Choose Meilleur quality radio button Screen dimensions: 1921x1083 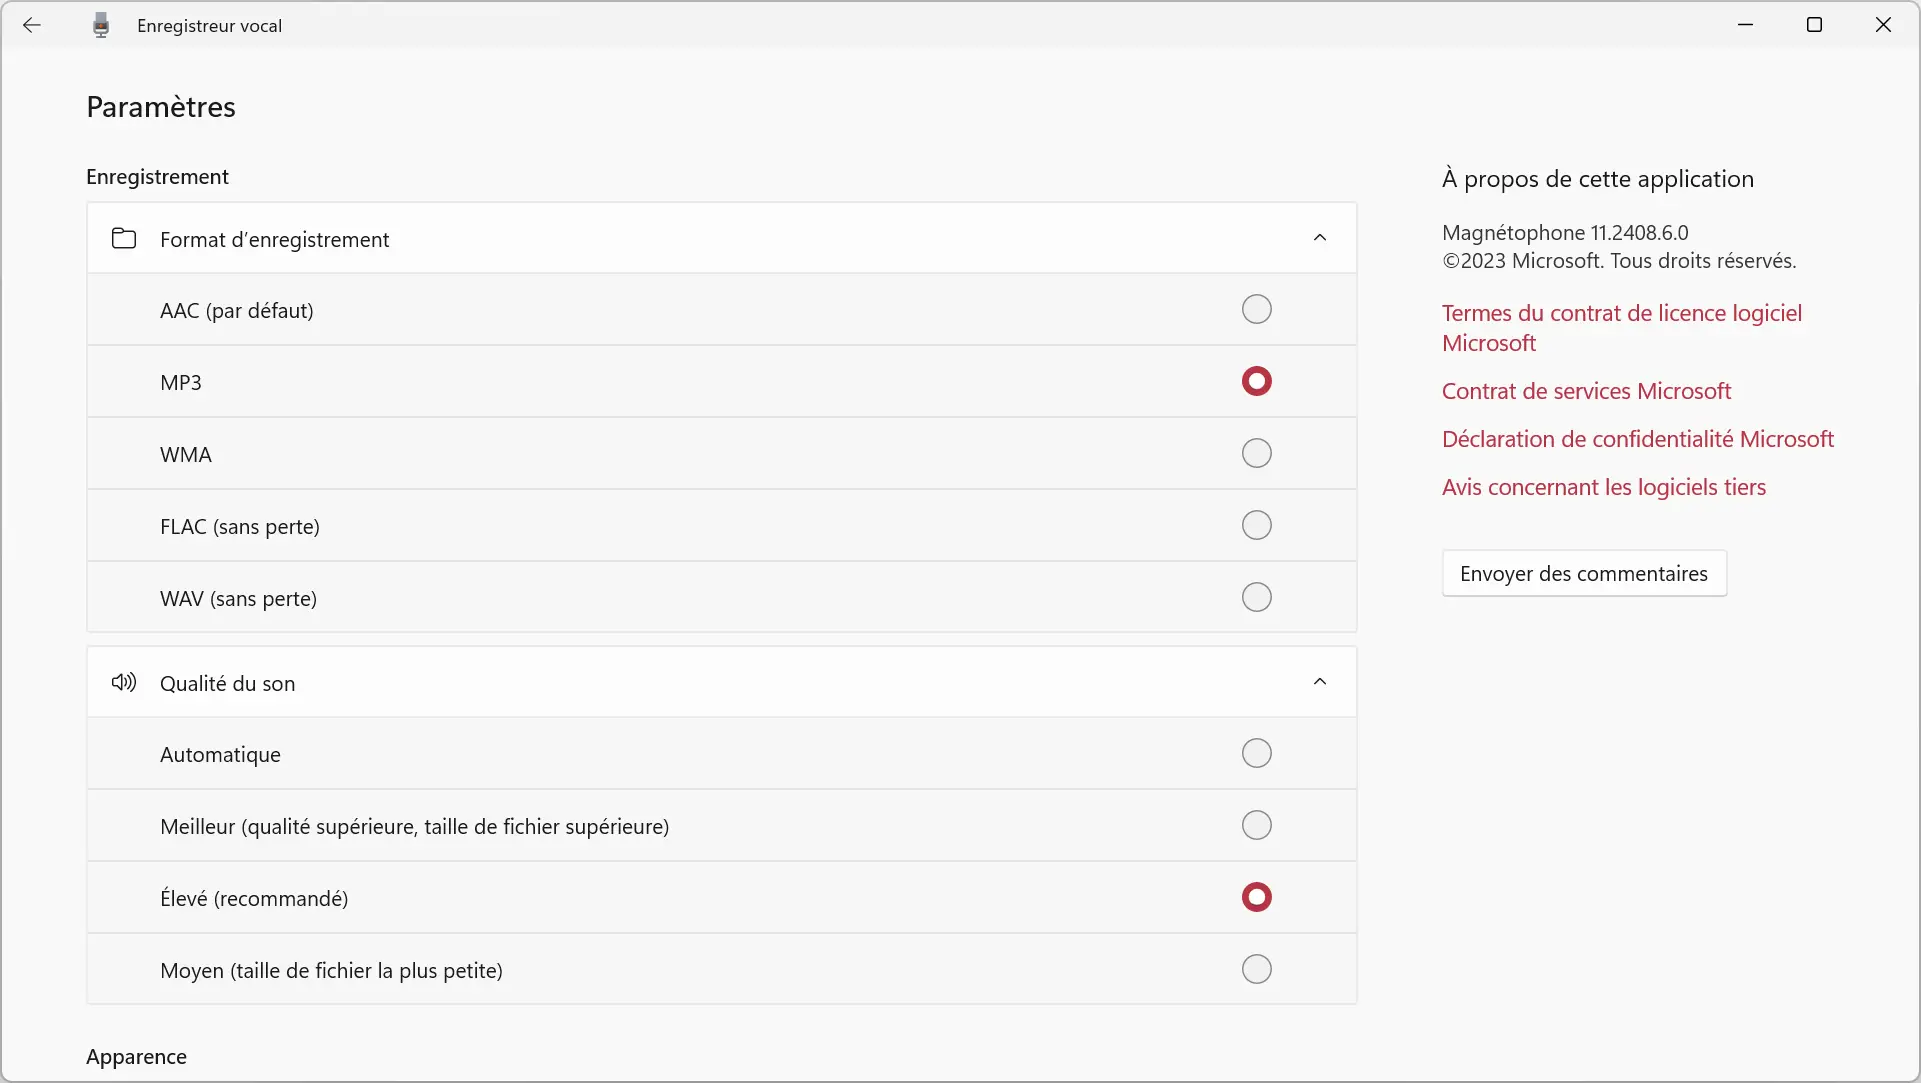[x=1256, y=825]
